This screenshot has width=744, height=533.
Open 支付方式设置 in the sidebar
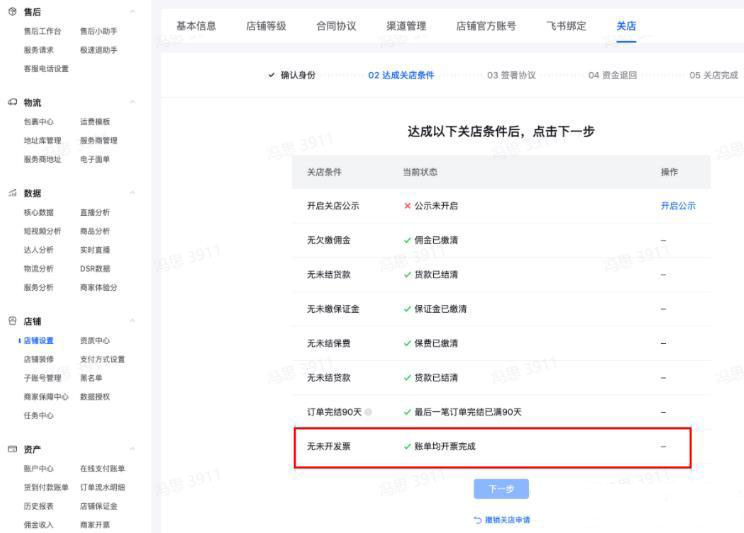tap(102, 359)
